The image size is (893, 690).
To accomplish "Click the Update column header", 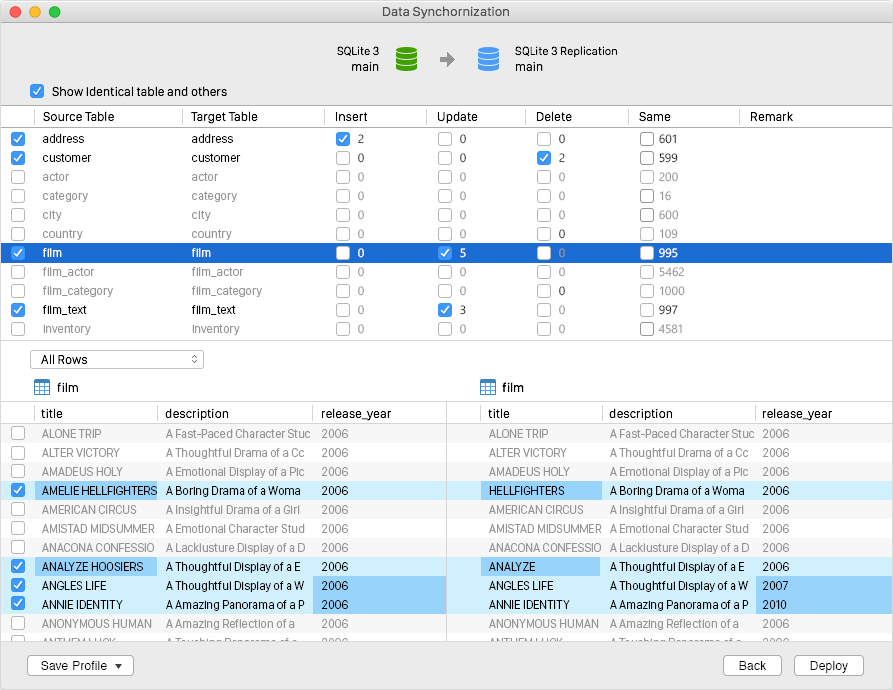I will (476, 117).
